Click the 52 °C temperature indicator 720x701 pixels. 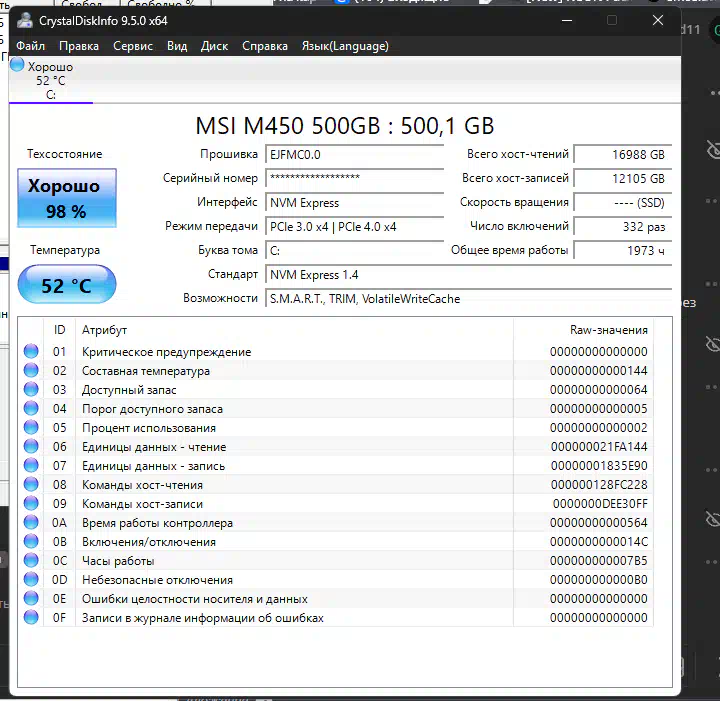67,284
